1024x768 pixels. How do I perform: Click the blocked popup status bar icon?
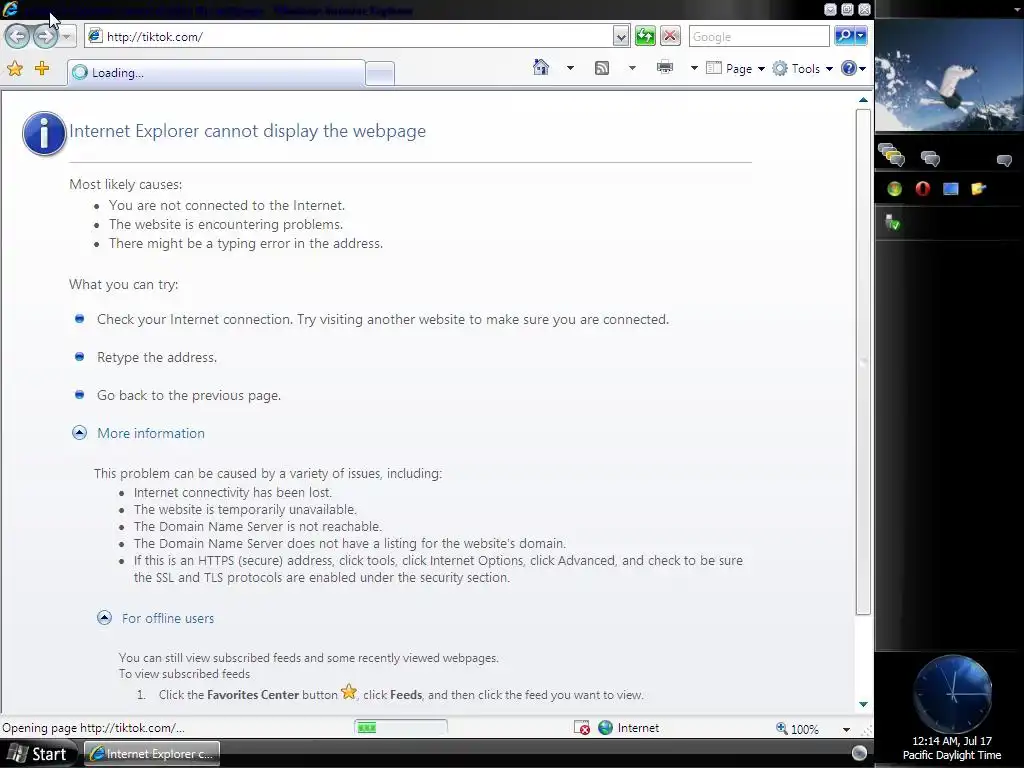pos(582,728)
